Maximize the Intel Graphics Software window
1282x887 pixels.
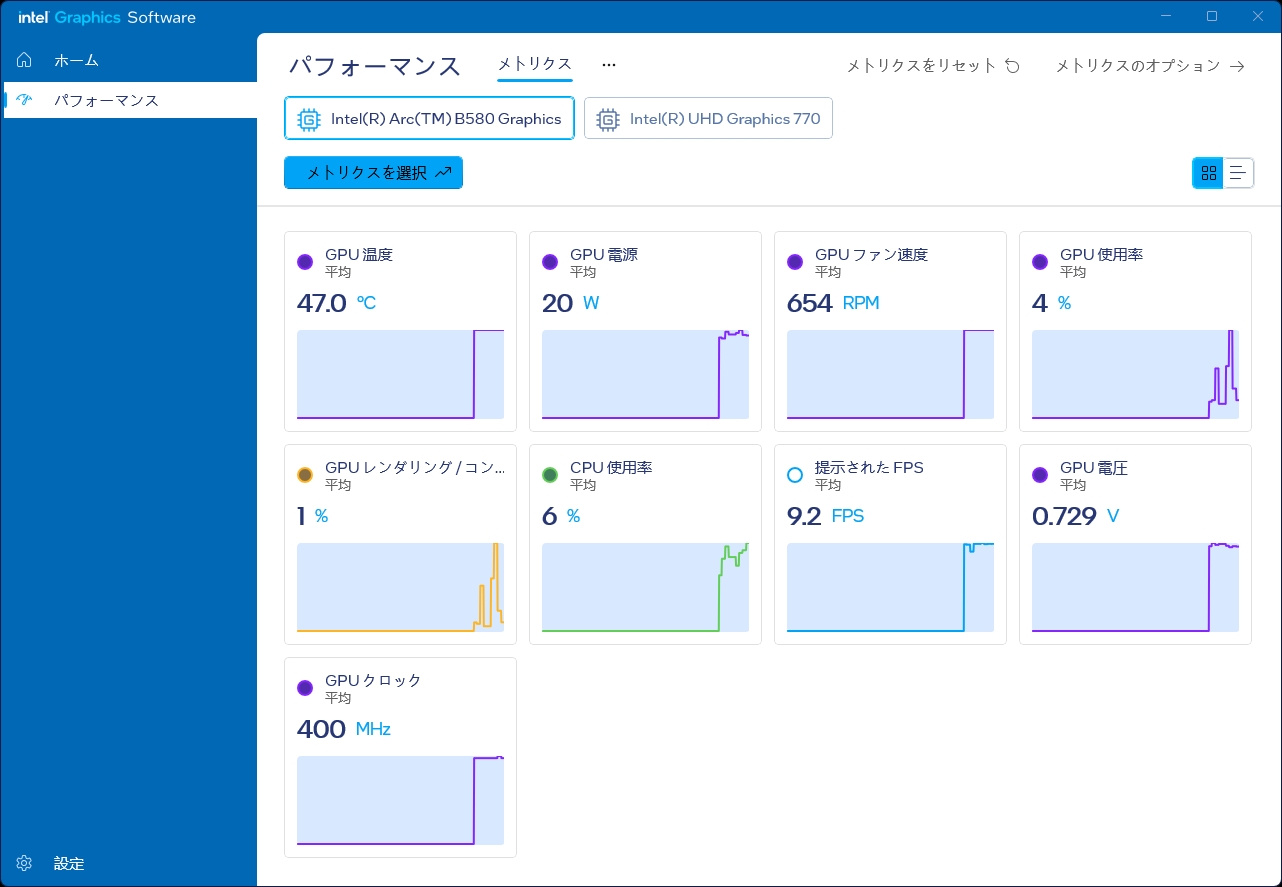tap(1212, 16)
